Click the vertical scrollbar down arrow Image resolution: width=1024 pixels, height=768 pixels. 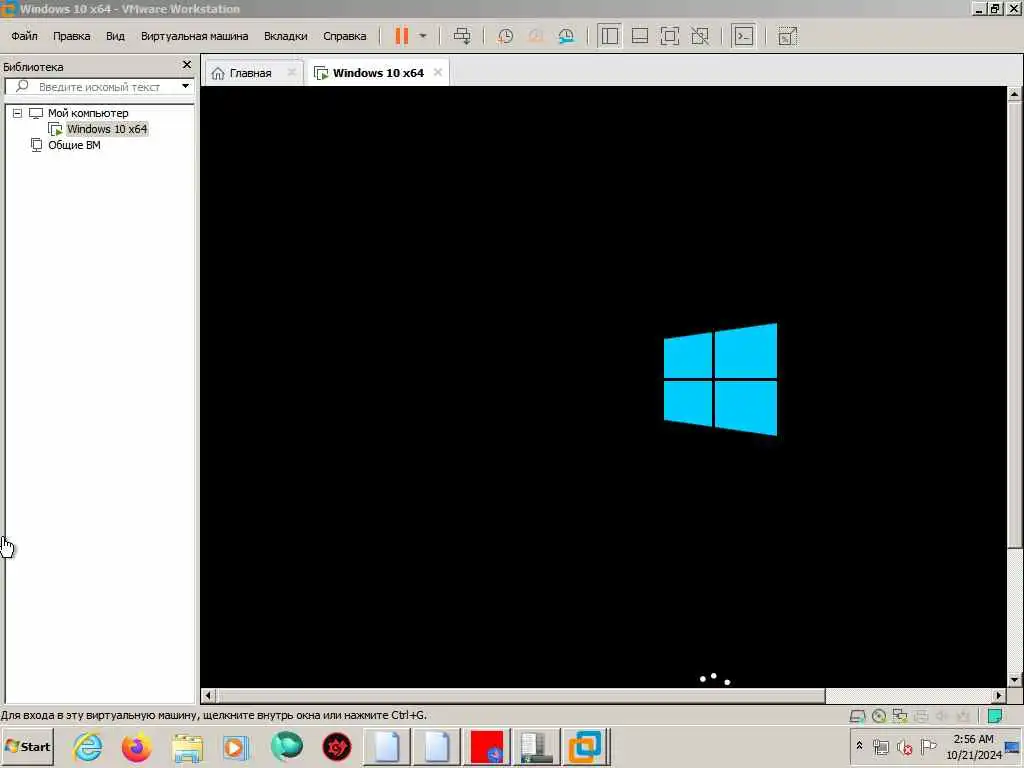[x=1014, y=680]
